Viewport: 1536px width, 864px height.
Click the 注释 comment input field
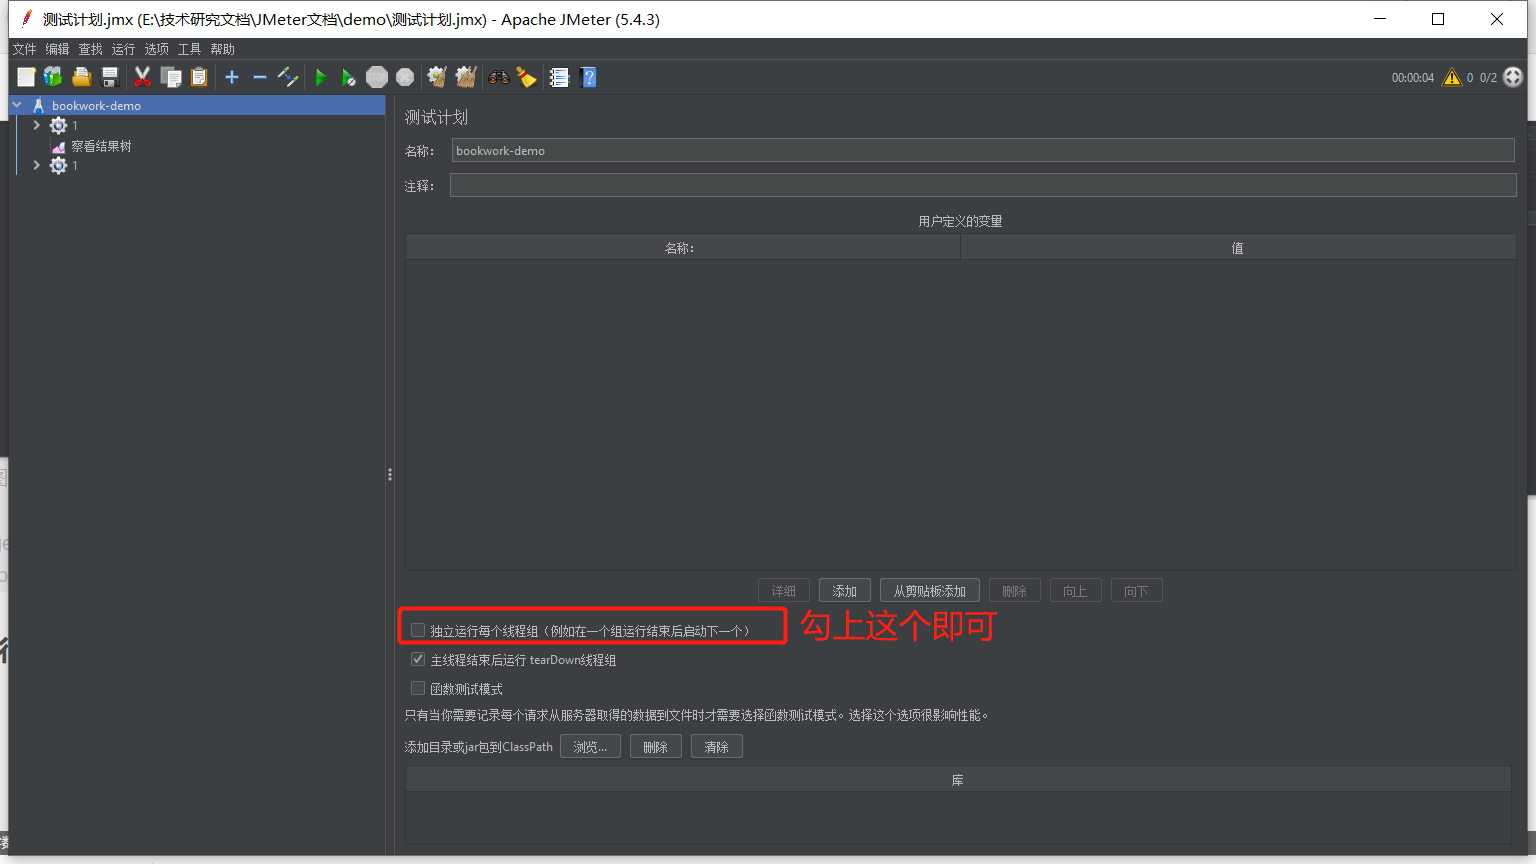coord(983,185)
